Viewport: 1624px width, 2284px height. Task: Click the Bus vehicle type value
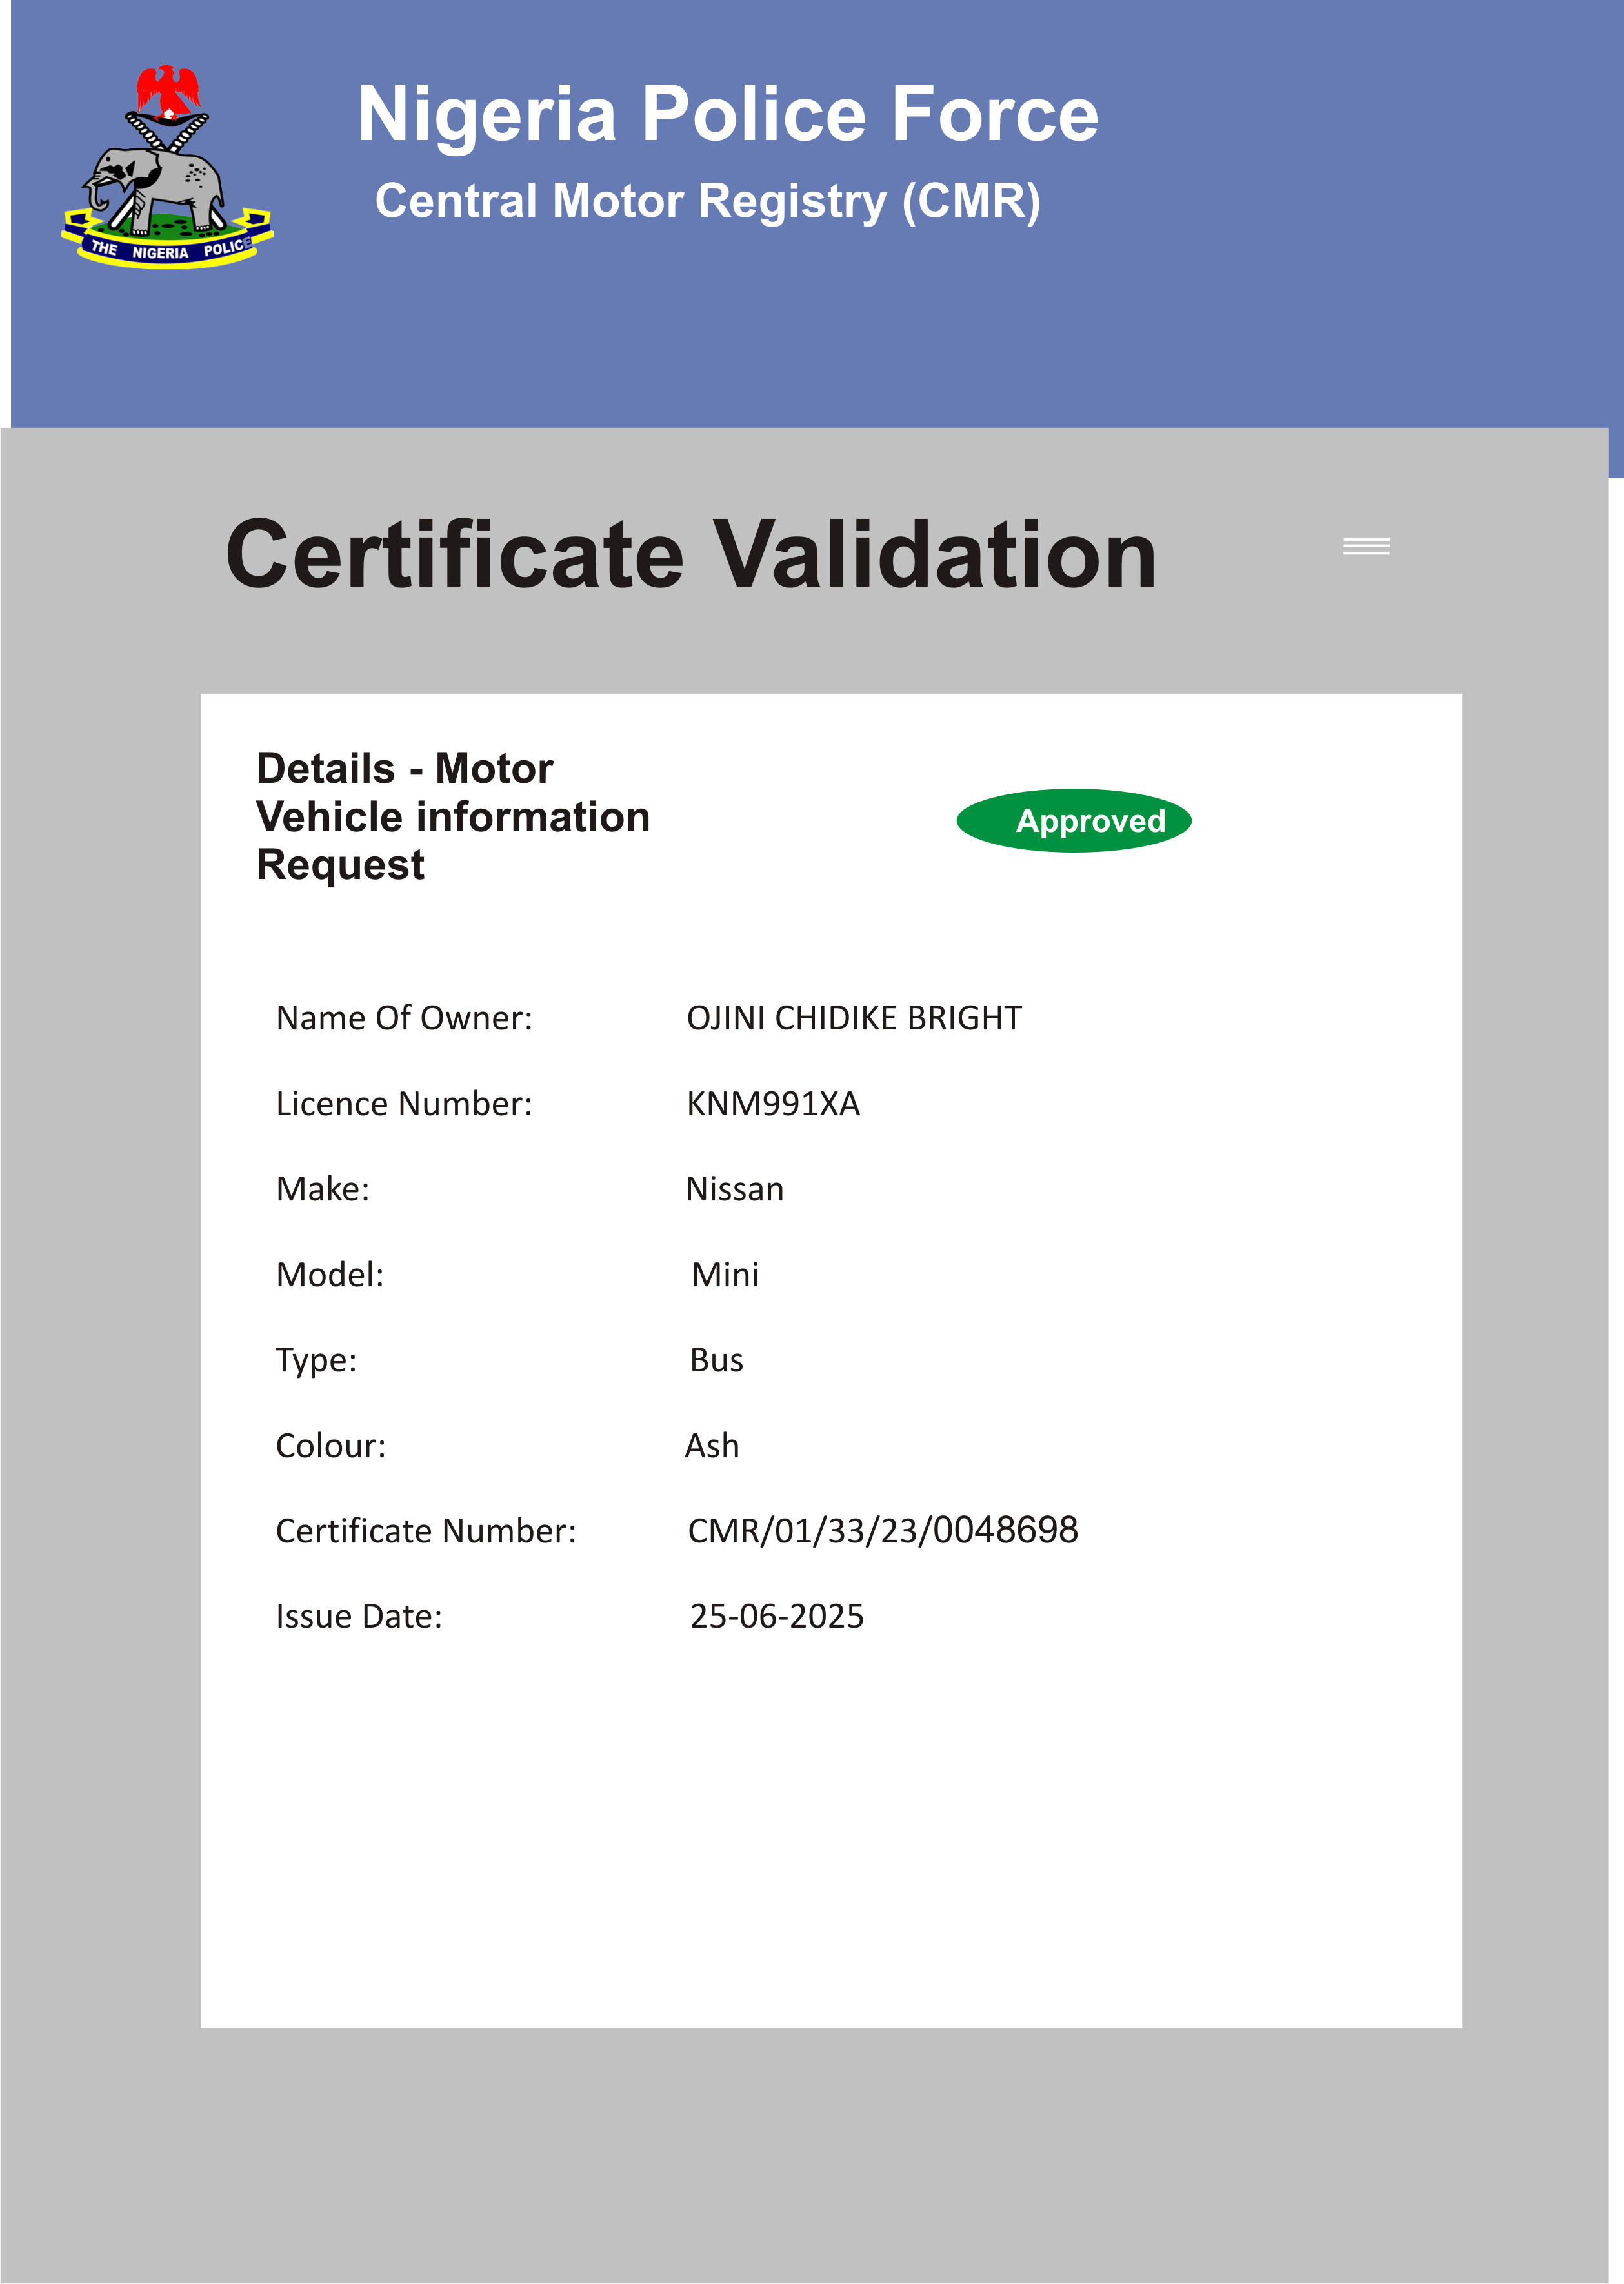pos(716,1360)
